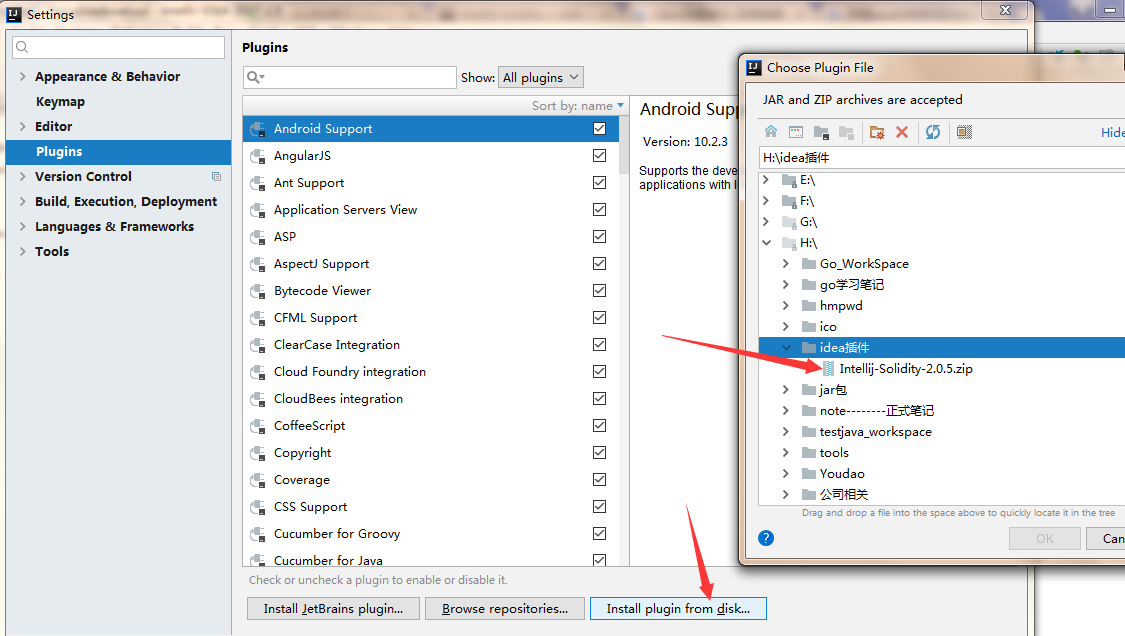Go to home directory in file chooser
1125x636 pixels.
click(x=771, y=132)
